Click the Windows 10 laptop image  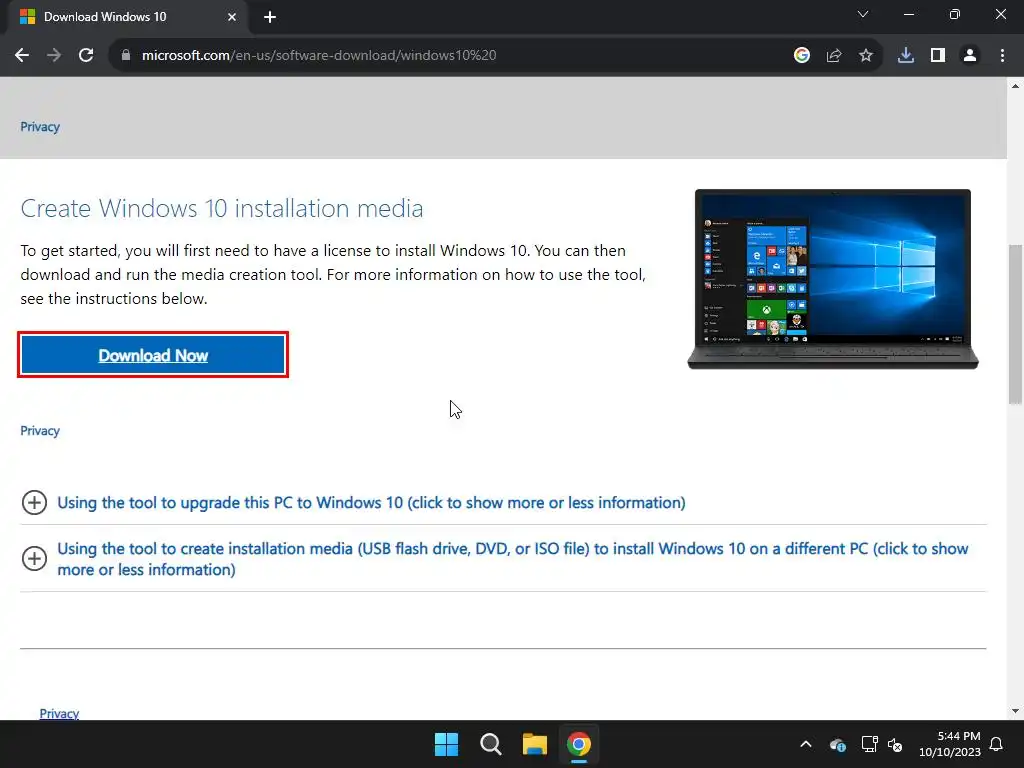point(833,279)
